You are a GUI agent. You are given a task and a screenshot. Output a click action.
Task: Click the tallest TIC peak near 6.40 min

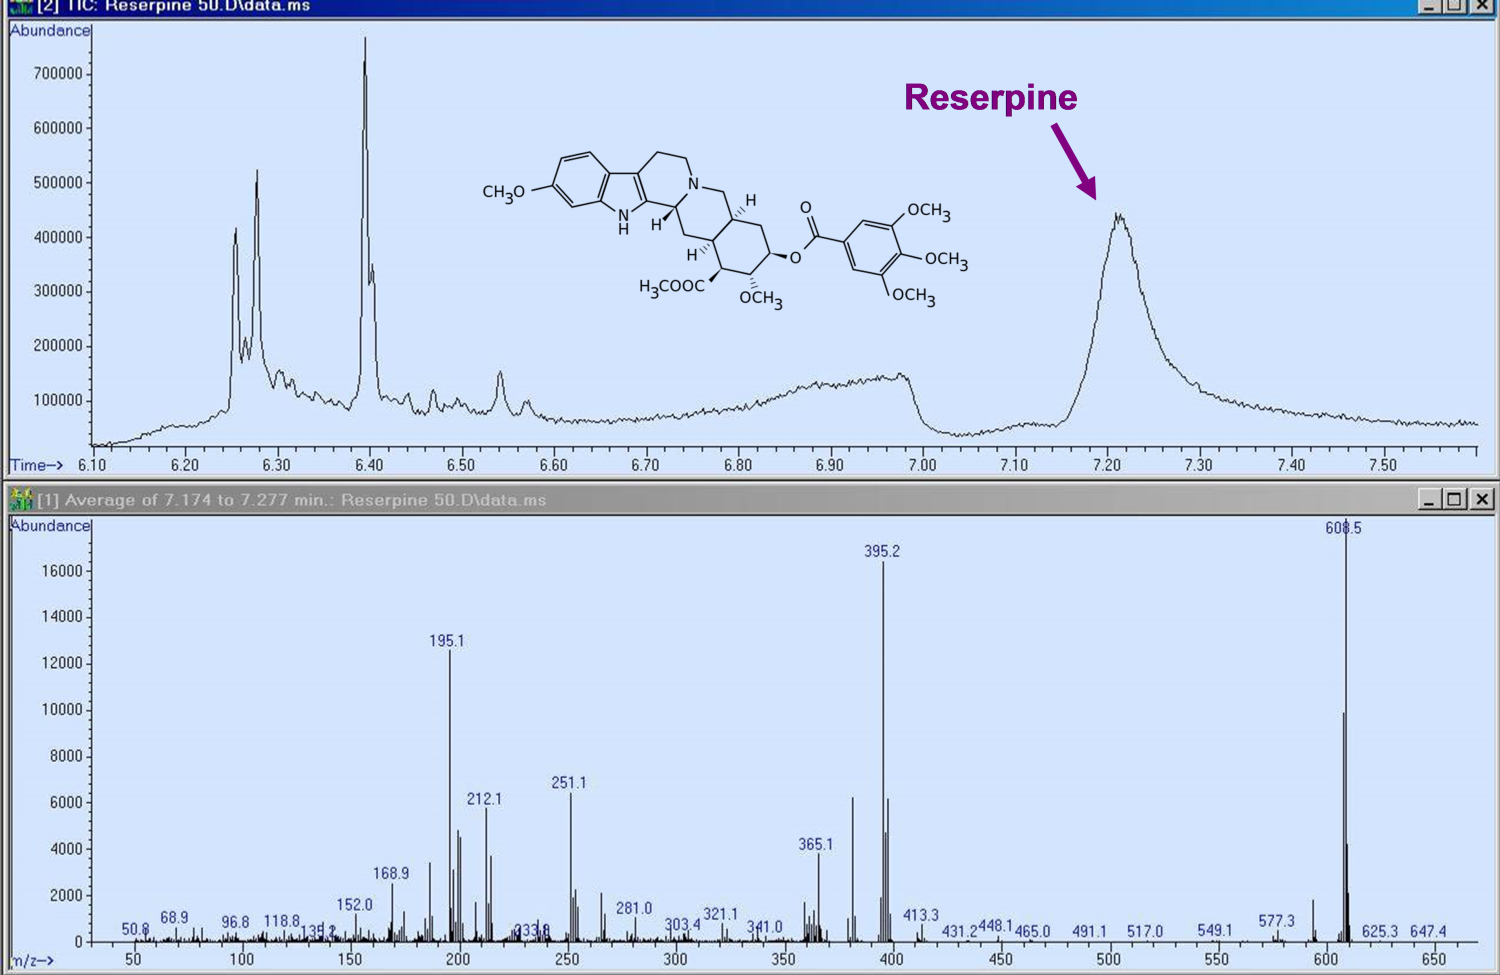[365, 40]
